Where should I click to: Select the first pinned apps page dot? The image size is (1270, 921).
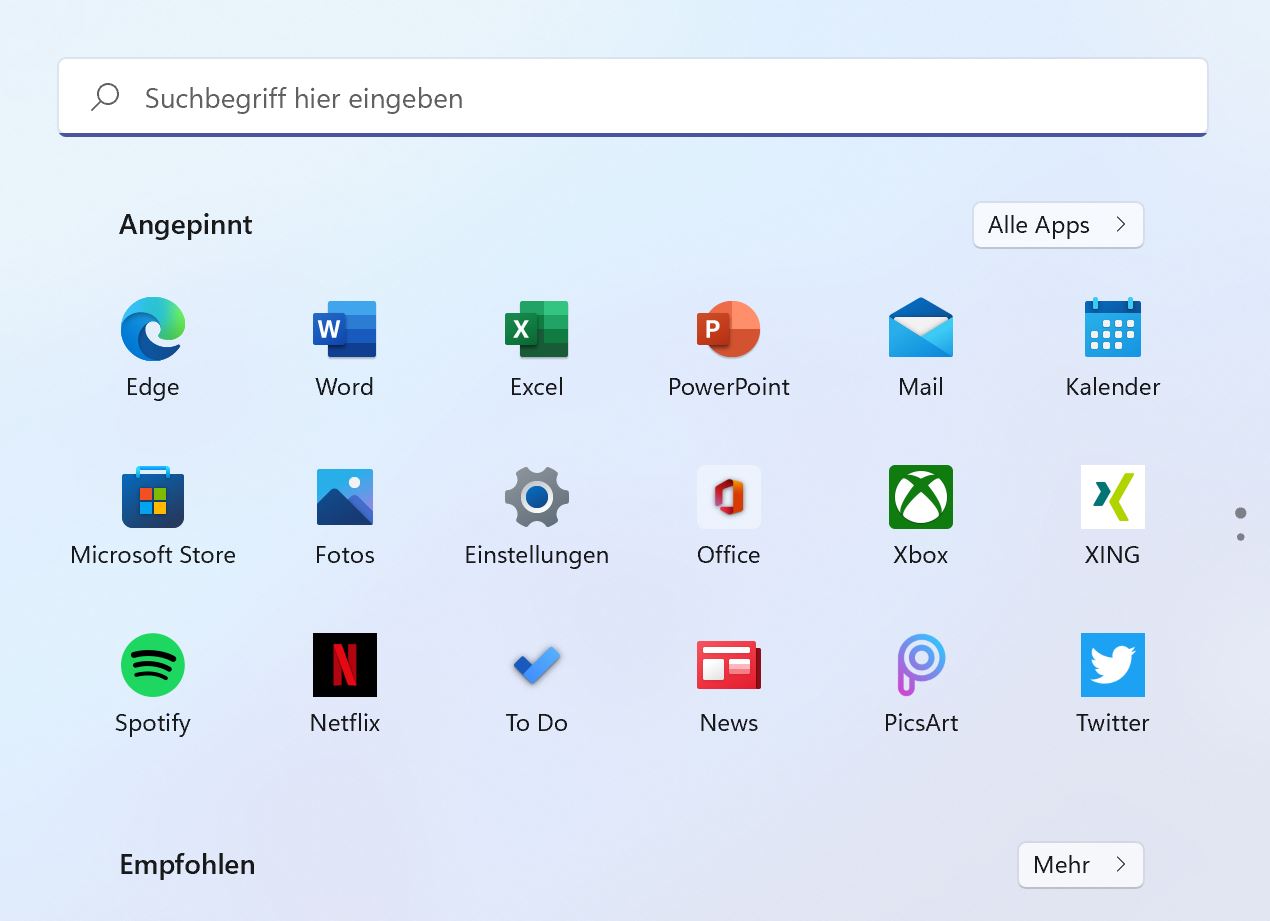(1241, 513)
